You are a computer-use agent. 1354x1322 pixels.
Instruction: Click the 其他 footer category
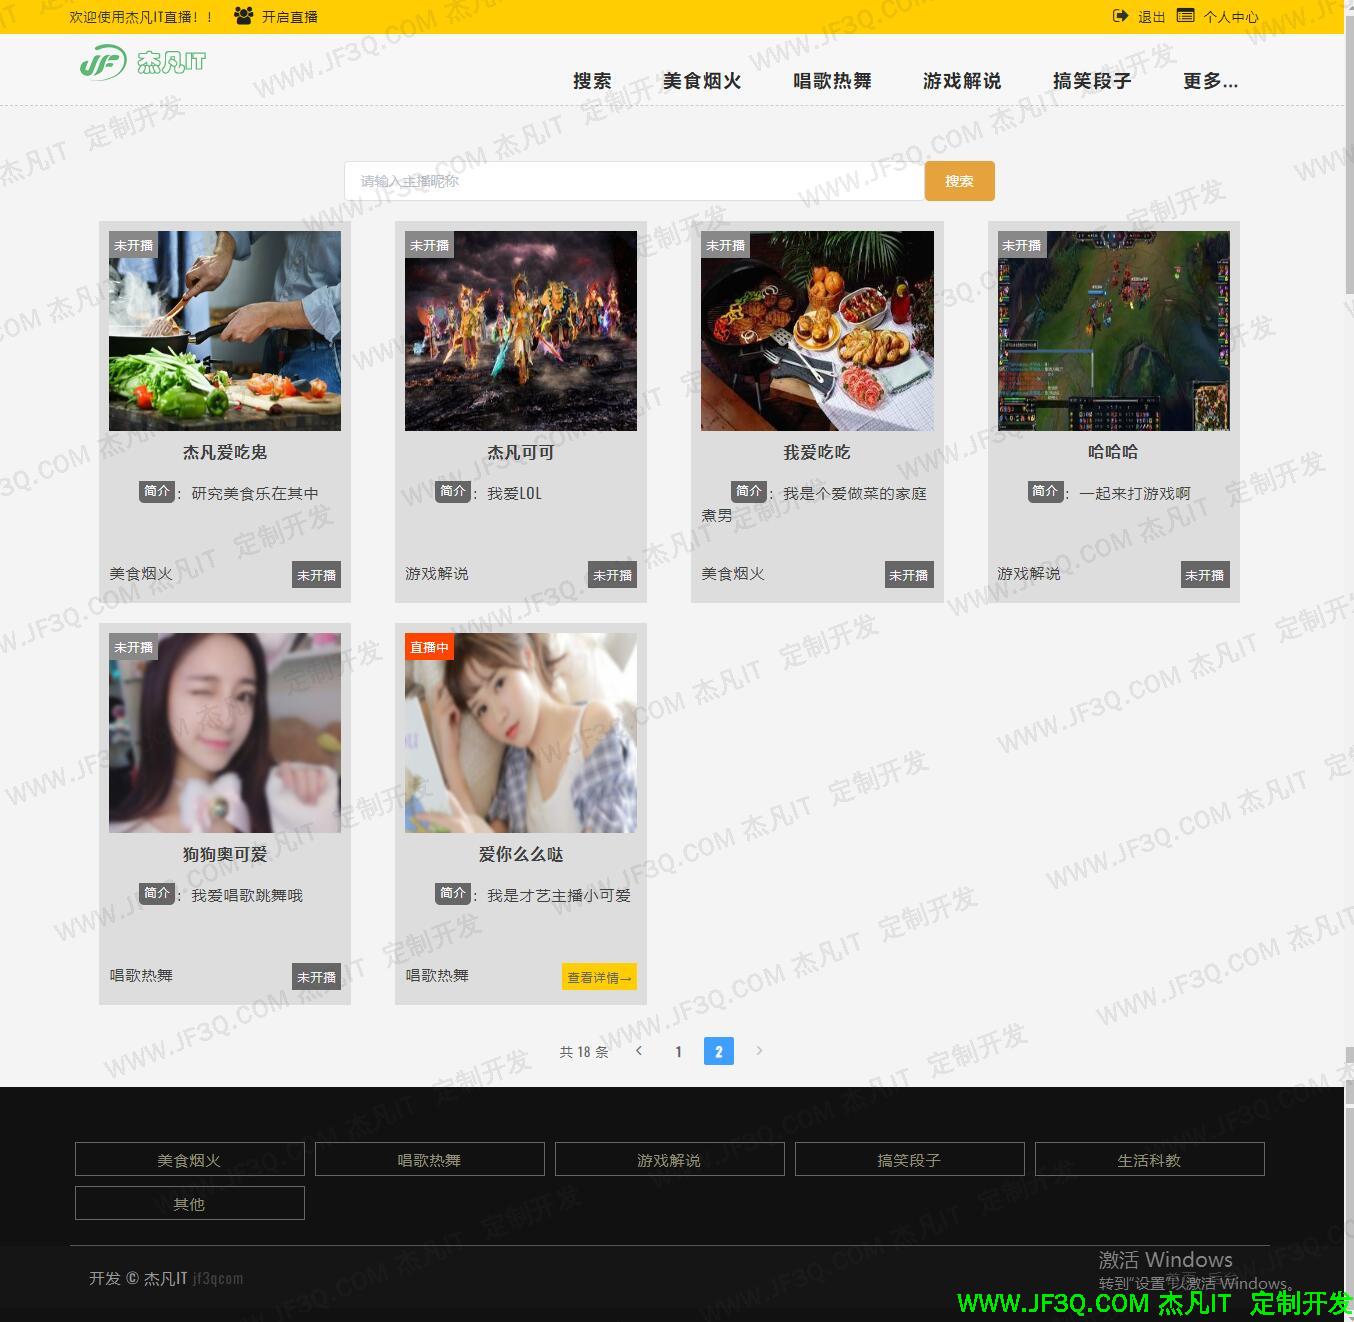click(189, 1203)
